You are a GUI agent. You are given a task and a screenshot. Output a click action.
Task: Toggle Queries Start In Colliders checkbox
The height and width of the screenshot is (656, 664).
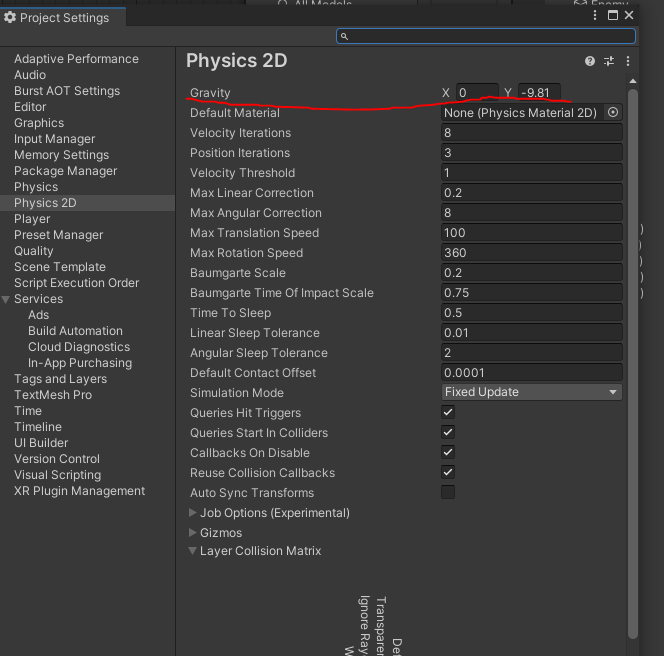[448, 432]
